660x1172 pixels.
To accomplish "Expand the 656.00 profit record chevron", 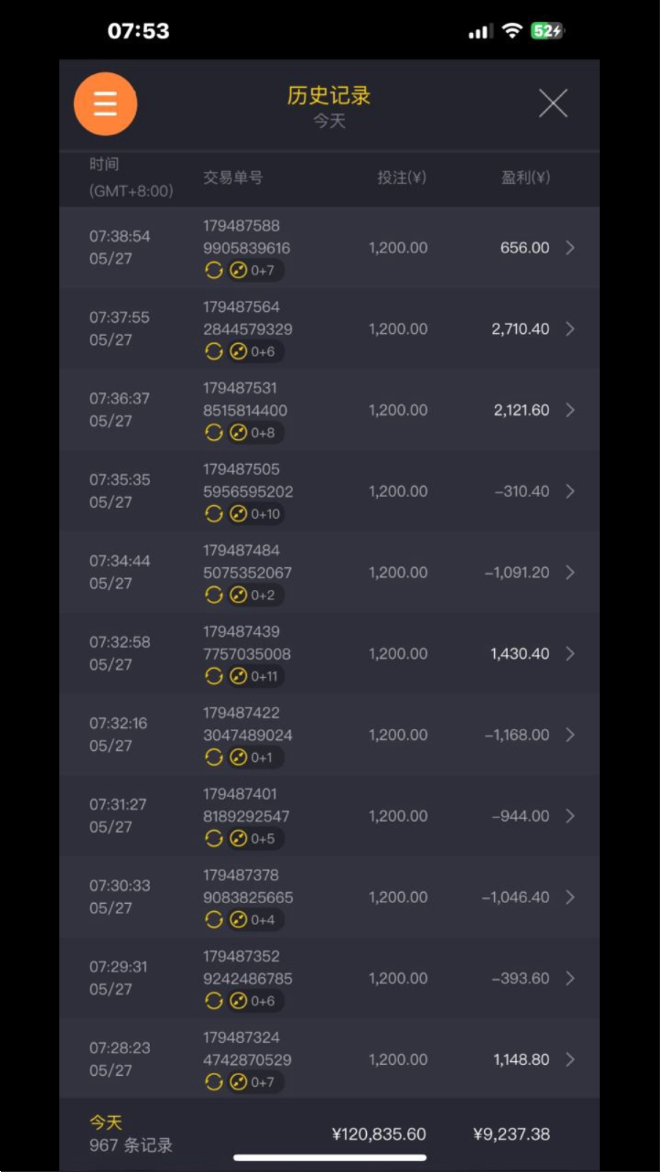I will [570, 248].
